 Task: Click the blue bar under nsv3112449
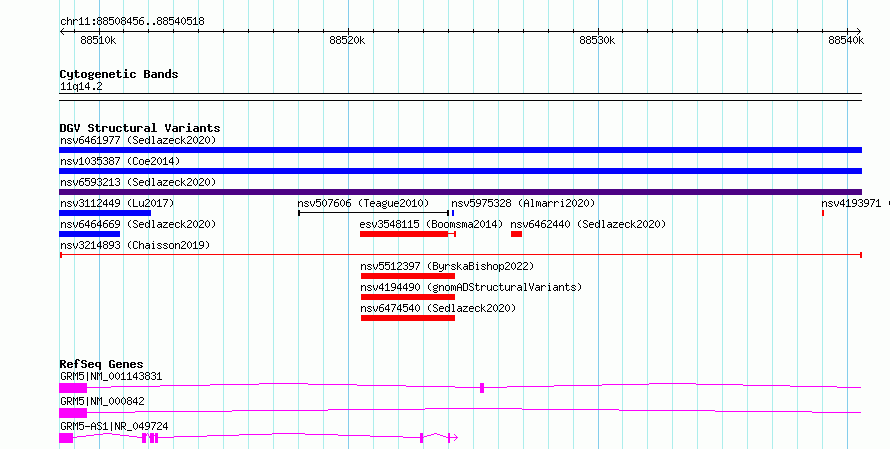click(x=105, y=213)
